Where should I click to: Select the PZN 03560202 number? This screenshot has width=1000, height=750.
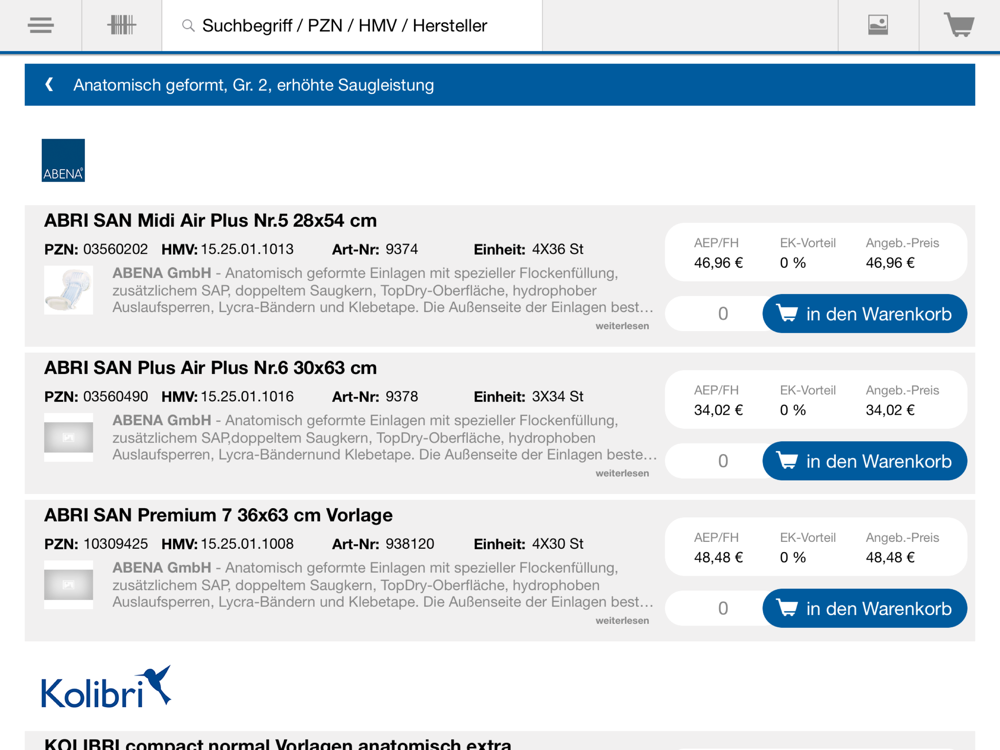point(115,249)
